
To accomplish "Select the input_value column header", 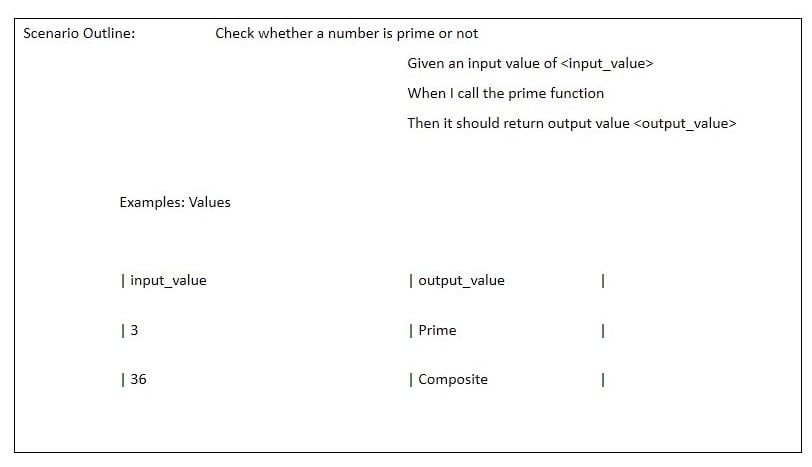I will 168,280.
